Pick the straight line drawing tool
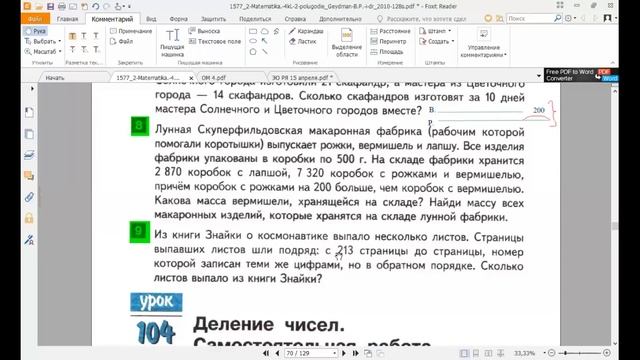The width and height of the screenshot is (640, 360). click(265, 52)
